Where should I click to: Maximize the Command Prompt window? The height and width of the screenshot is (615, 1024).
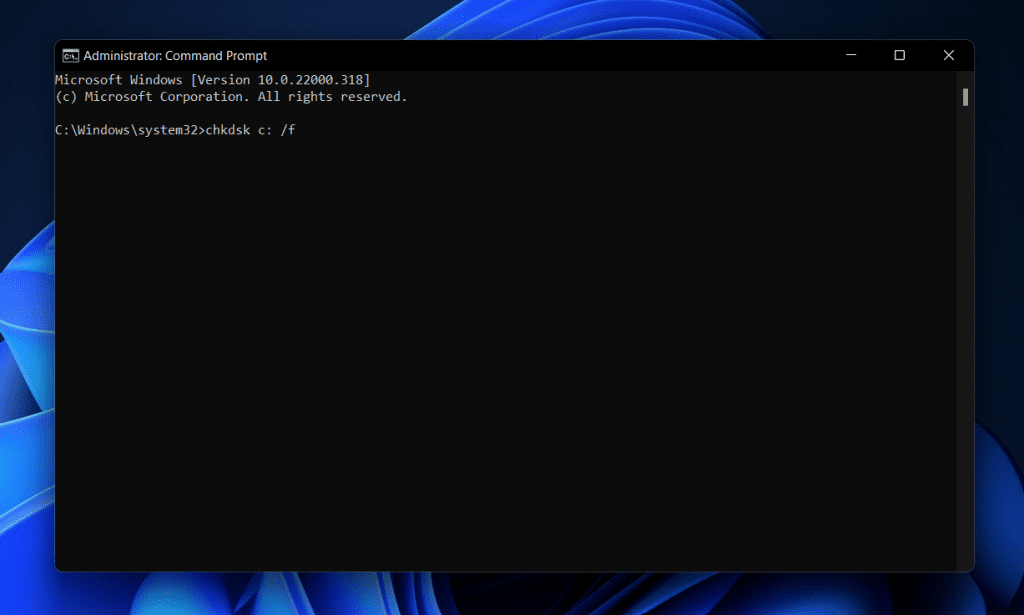[899, 55]
